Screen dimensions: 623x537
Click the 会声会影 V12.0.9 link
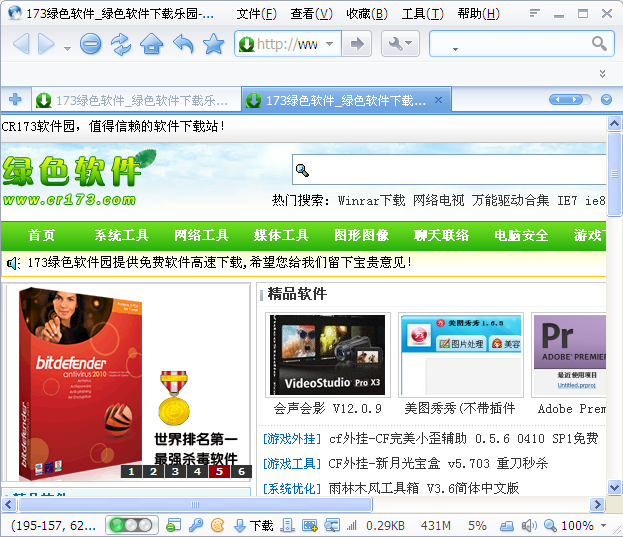point(327,408)
